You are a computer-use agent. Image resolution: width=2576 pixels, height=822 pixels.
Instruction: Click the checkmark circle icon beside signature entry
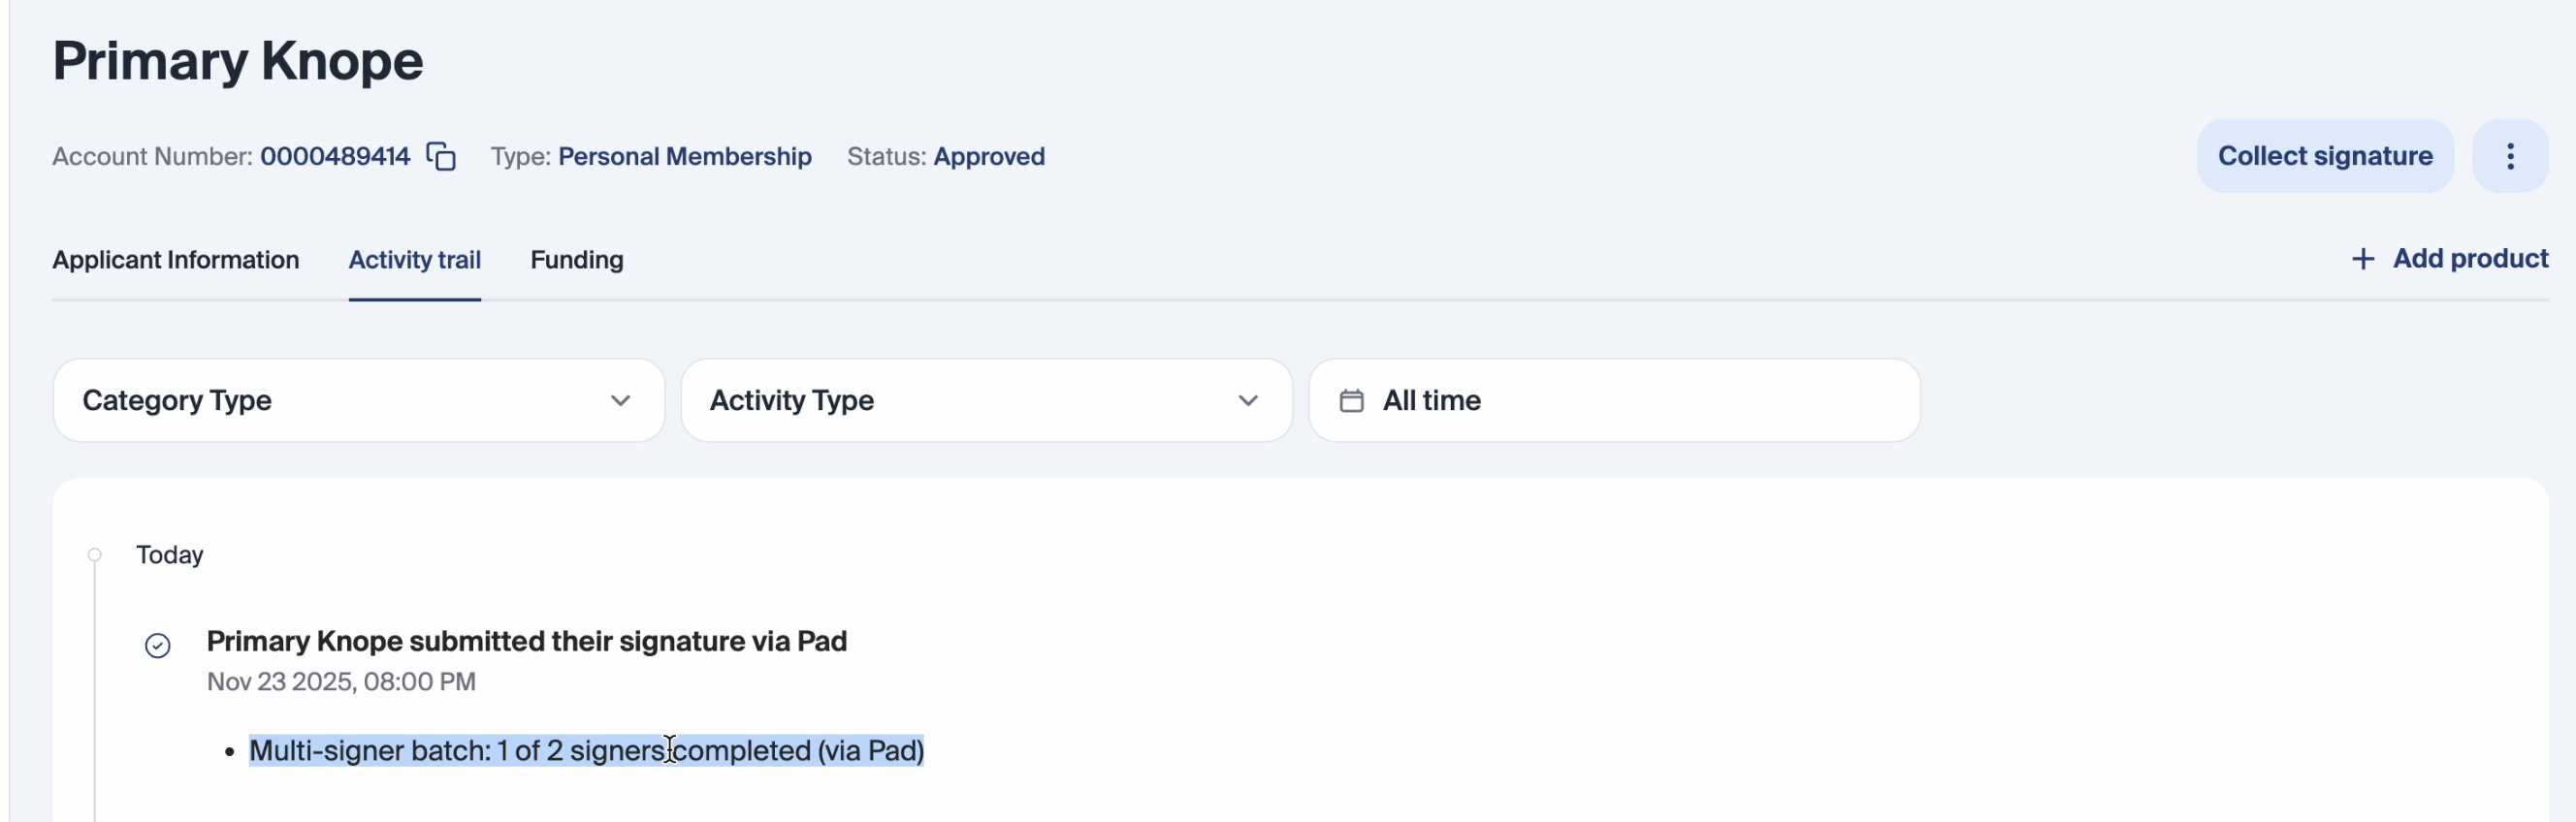point(158,646)
